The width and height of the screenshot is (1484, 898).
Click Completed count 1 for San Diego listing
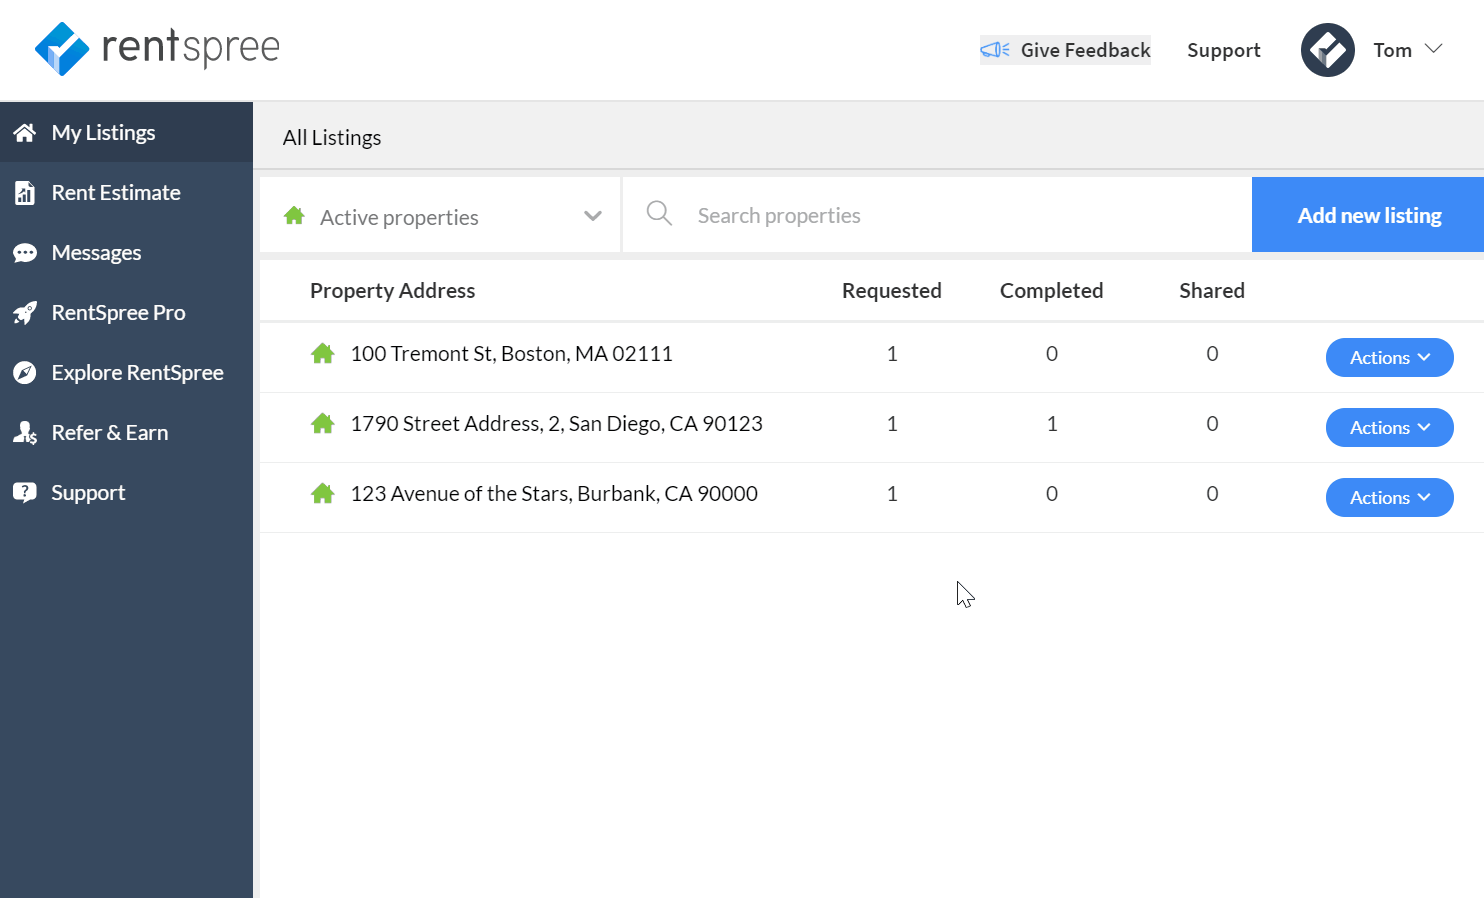coord(1052,423)
